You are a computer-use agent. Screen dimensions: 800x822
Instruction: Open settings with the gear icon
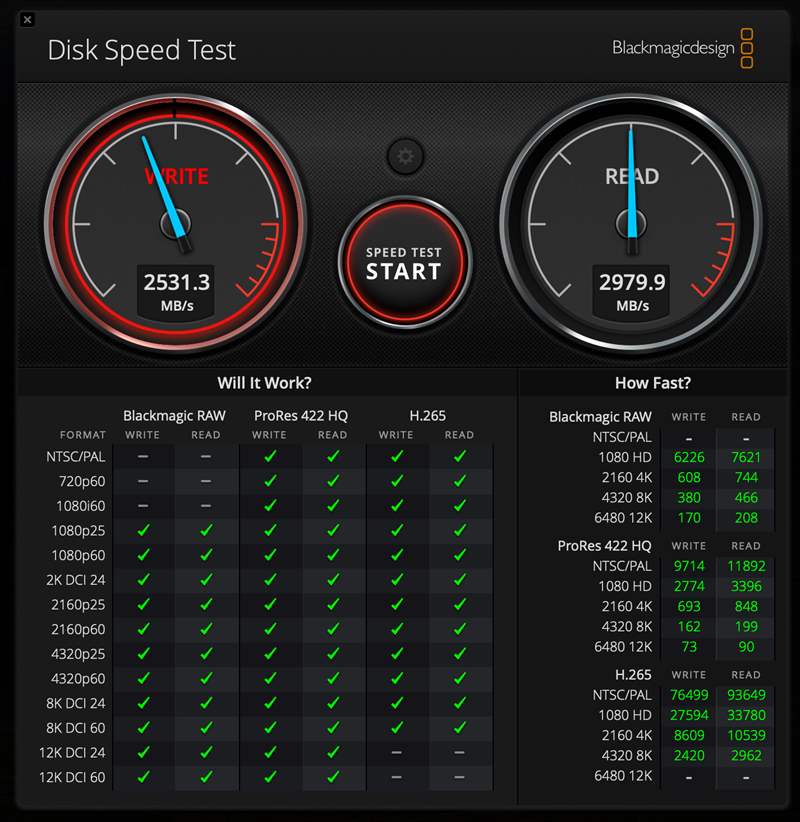point(405,156)
